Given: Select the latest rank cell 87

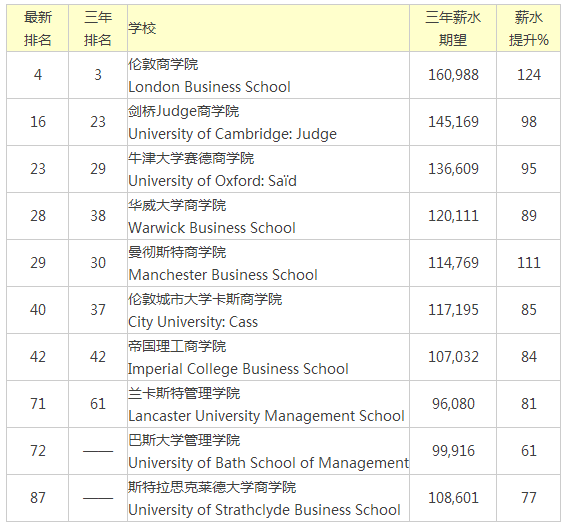Looking at the screenshot, I should click(38, 498).
